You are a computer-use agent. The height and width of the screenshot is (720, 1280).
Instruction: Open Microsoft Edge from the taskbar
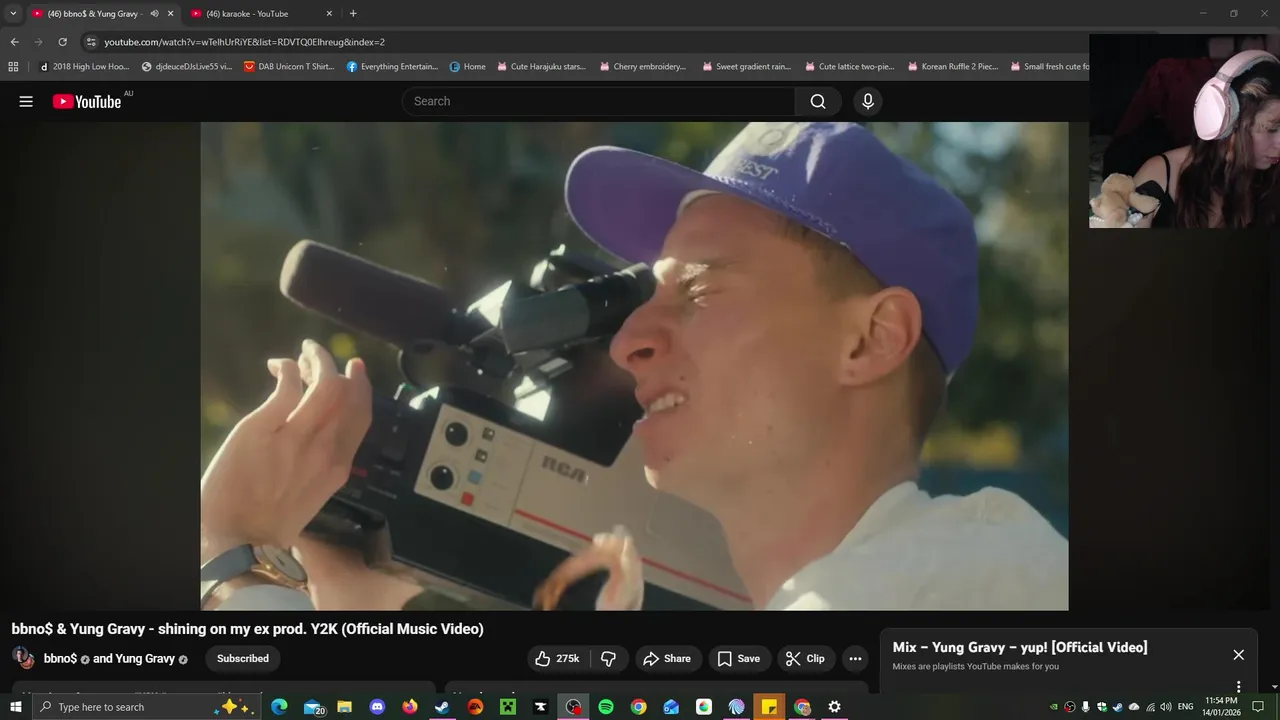[x=279, y=707]
